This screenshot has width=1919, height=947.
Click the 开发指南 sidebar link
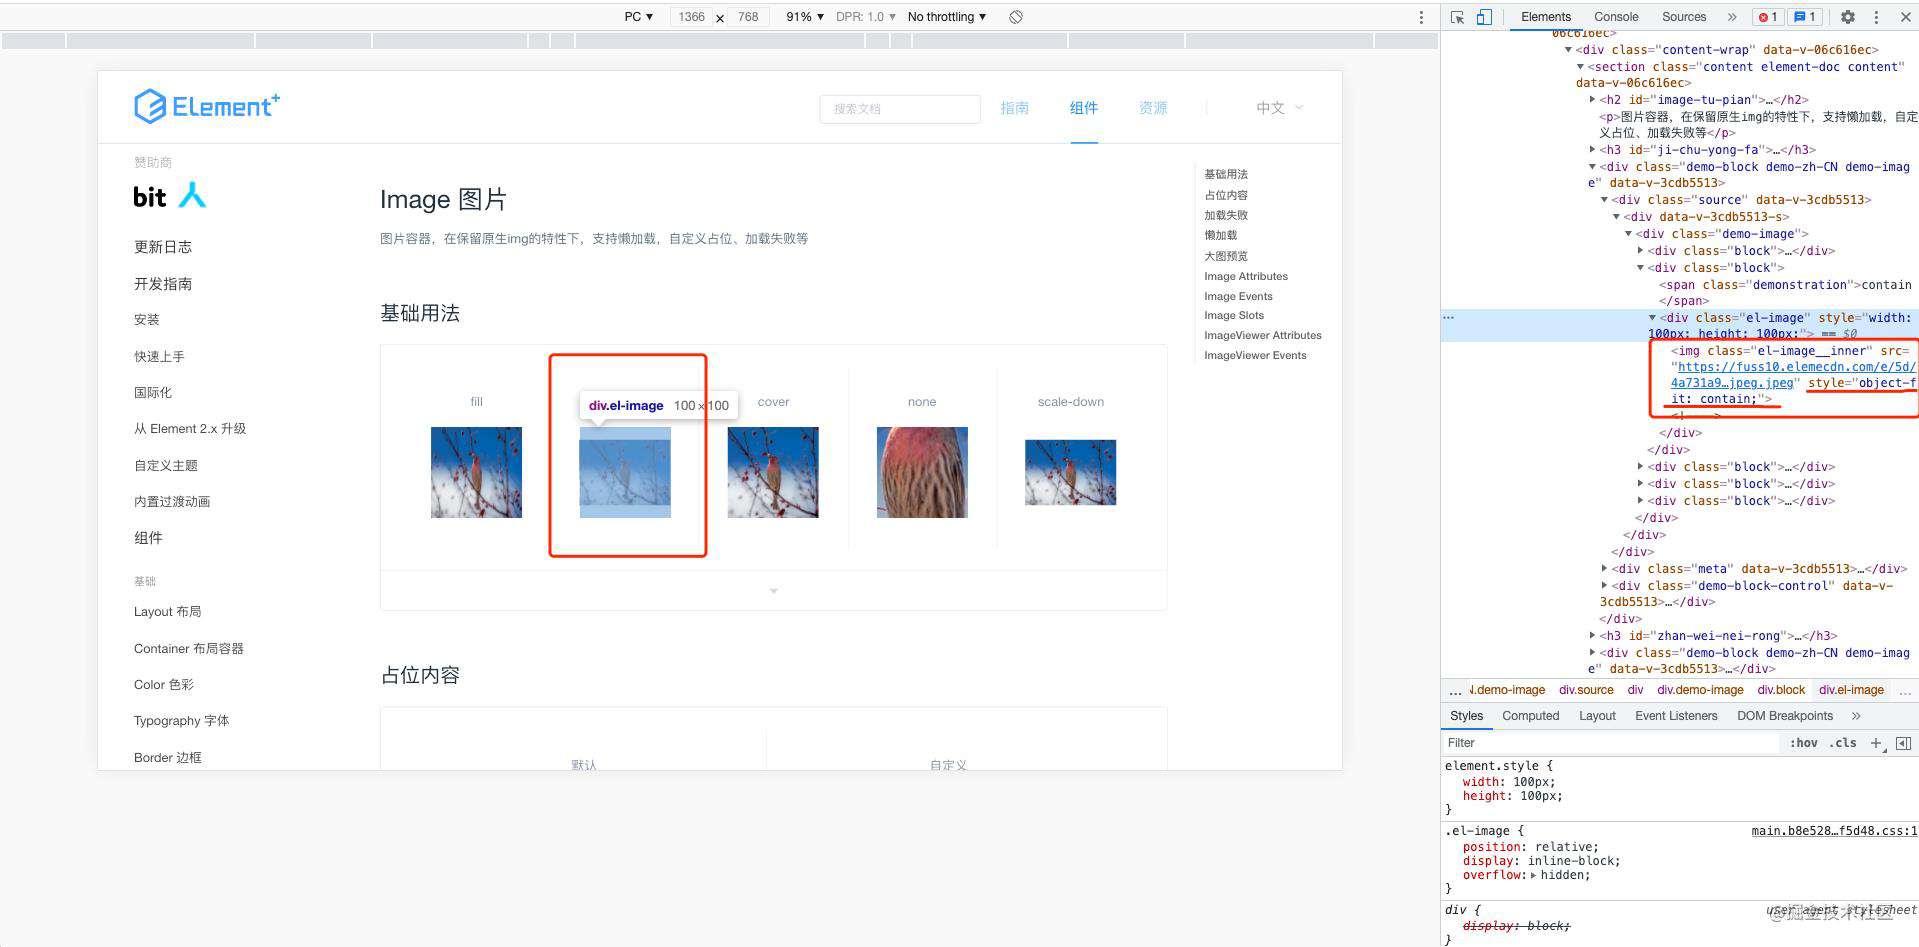pyautogui.click(x=163, y=284)
